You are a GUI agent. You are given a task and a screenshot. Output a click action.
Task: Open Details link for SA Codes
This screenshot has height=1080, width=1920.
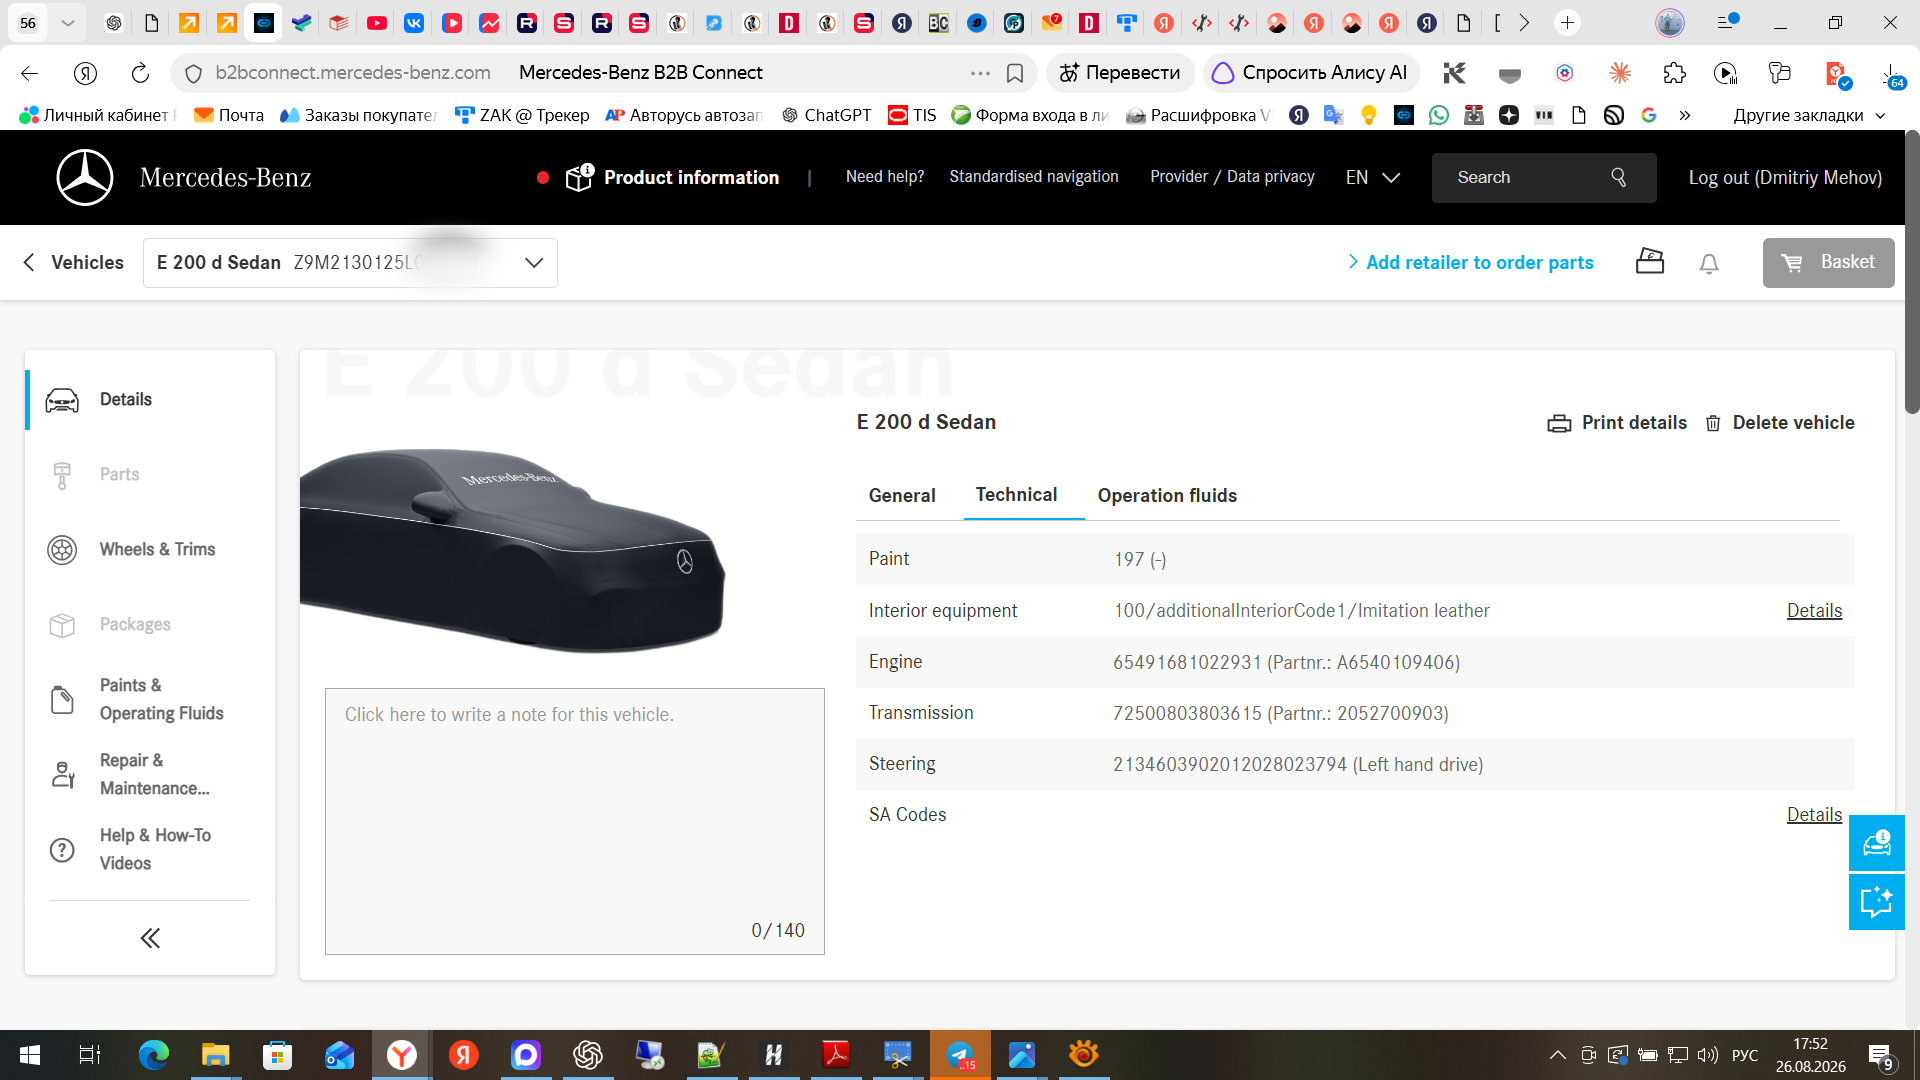click(1814, 814)
